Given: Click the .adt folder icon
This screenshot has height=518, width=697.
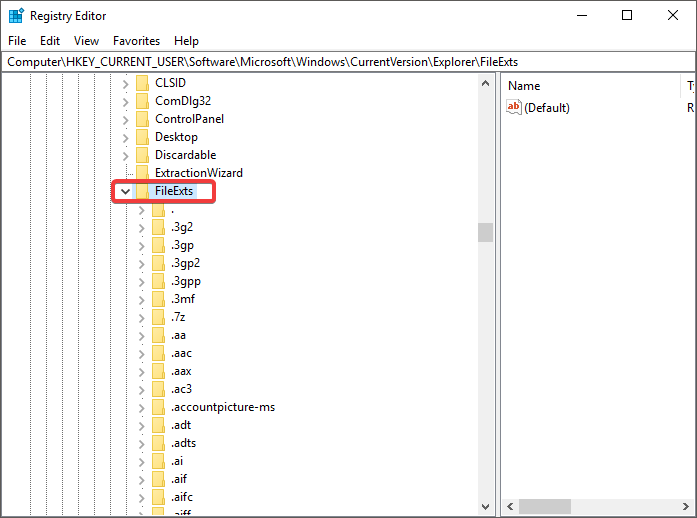Looking at the screenshot, I should [158, 425].
